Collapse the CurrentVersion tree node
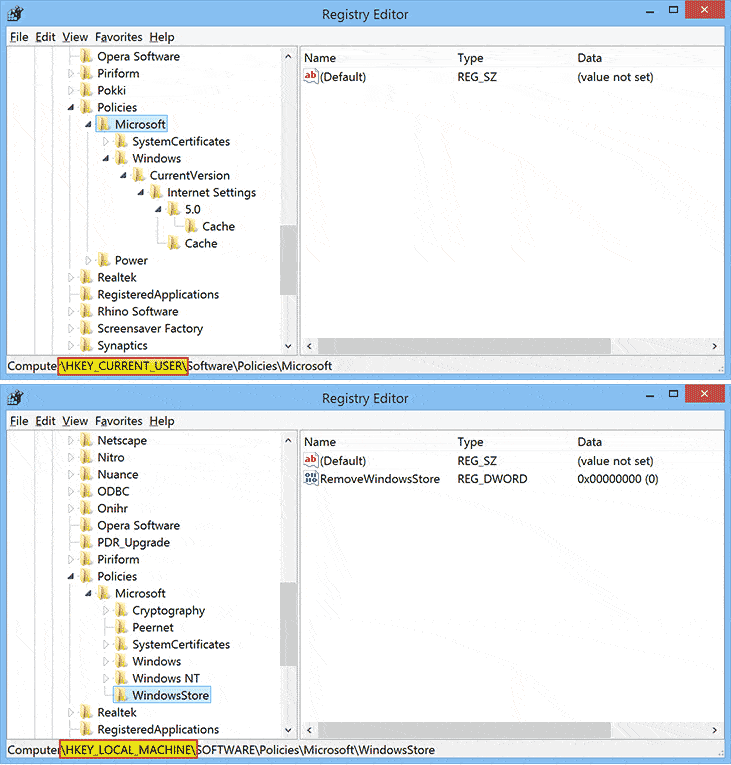This screenshot has height=765, width=731. tap(124, 176)
